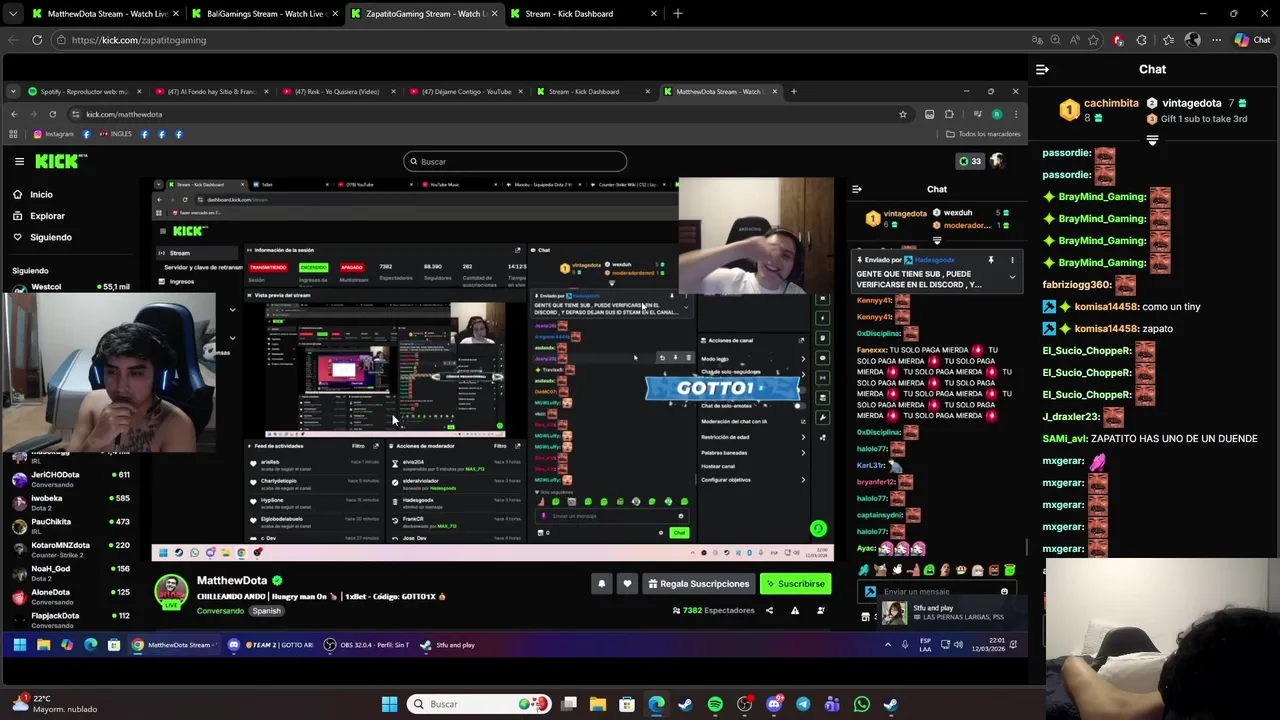Report the MatthewDota stream warning icon
Image resolution: width=1280 pixels, height=720 pixels.
(x=795, y=610)
